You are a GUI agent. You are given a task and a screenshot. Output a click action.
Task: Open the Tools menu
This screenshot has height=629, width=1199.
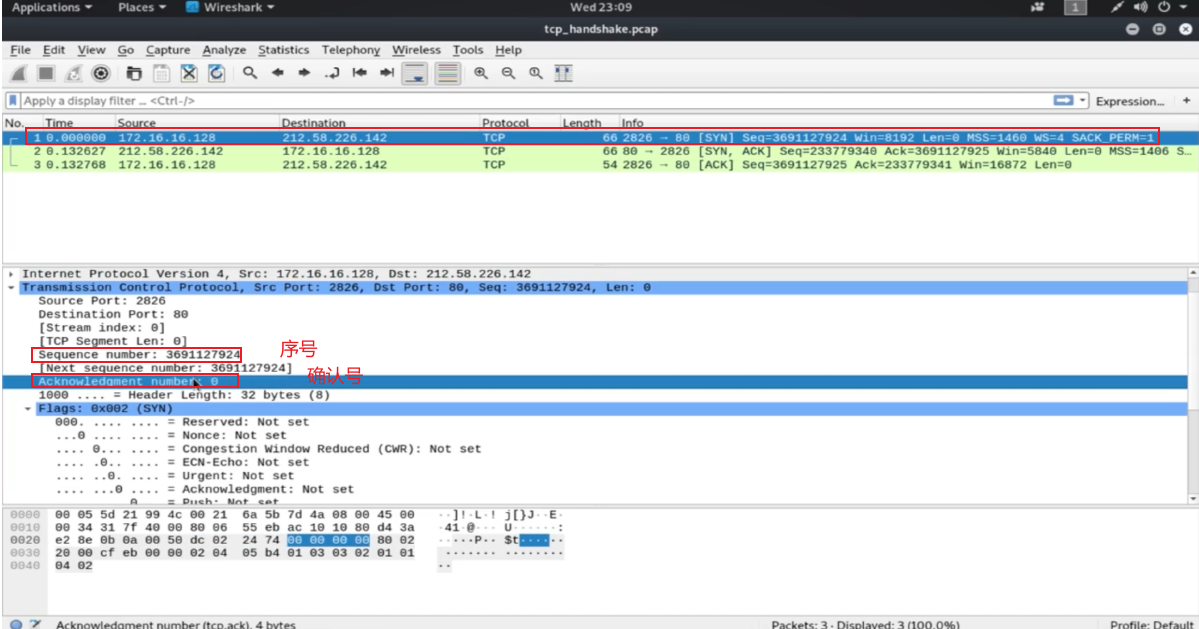(x=468, y=50)
